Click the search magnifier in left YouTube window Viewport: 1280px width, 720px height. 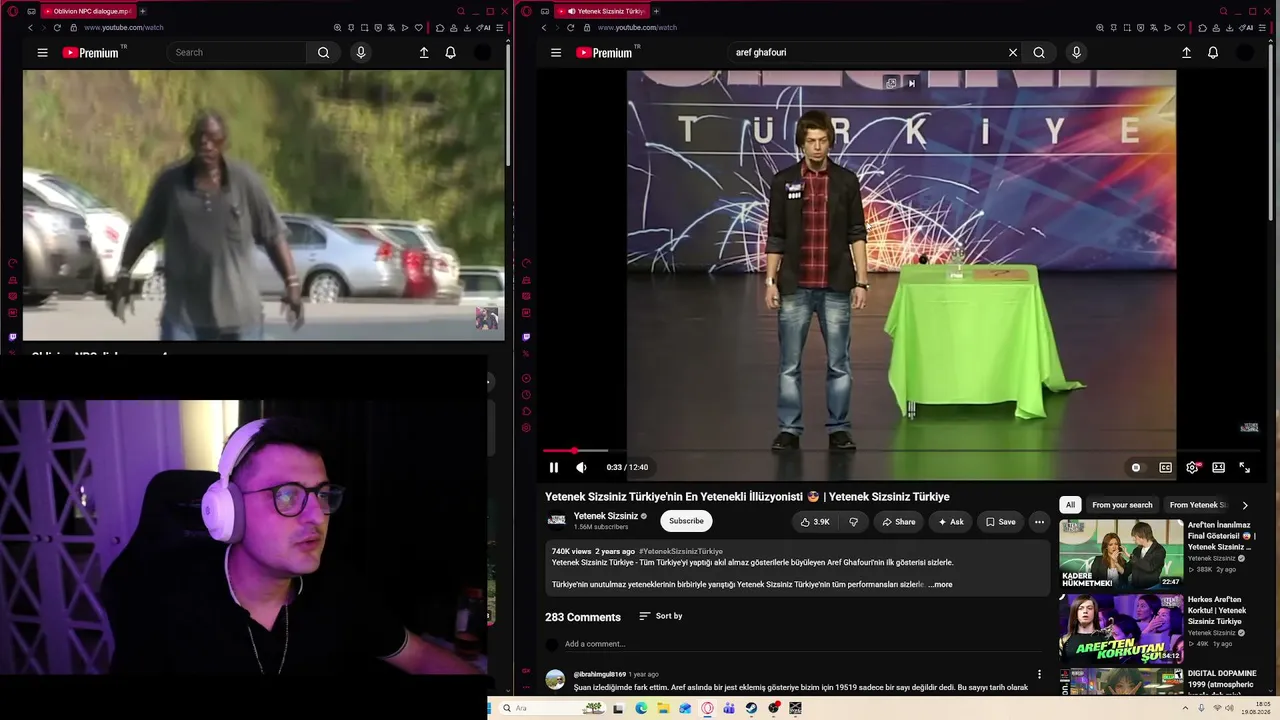323,53
